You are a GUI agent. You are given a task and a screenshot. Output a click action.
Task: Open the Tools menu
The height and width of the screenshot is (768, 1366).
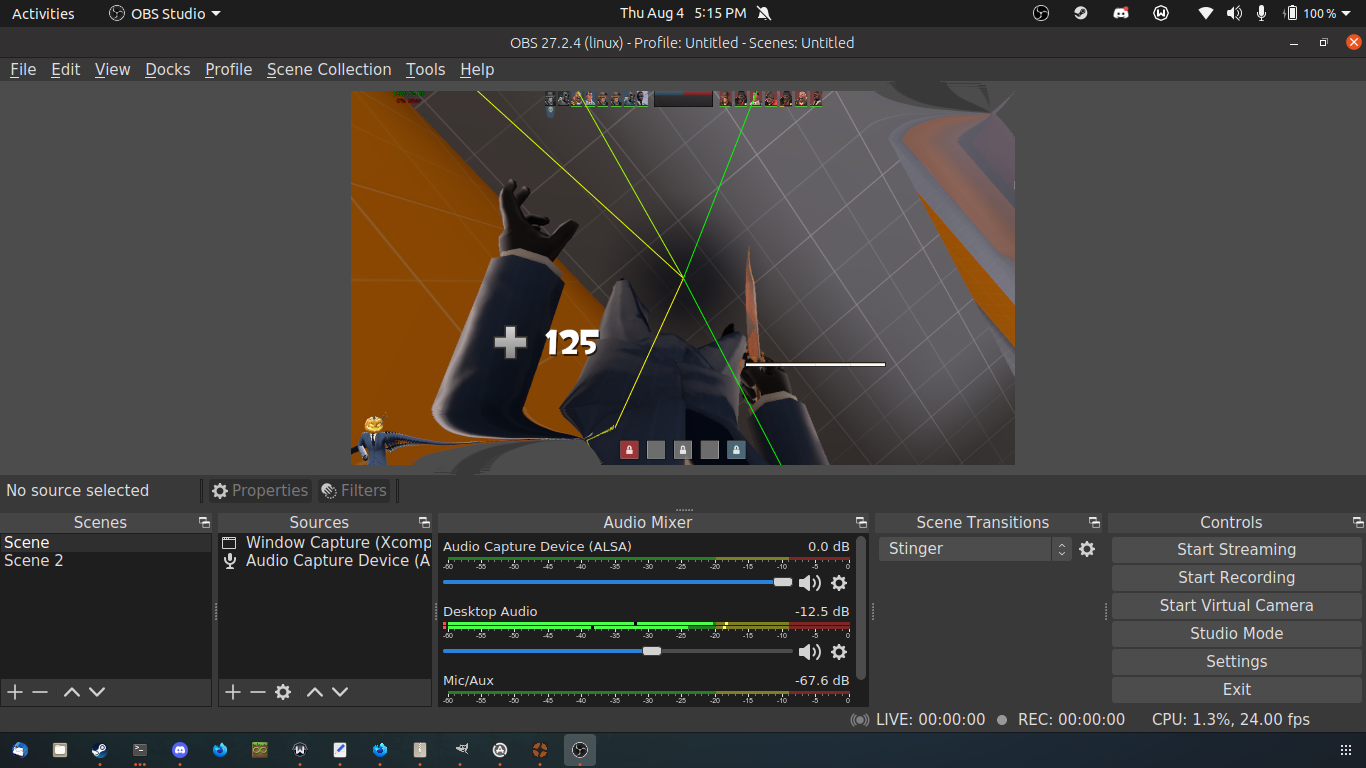(x=426, y=69)
